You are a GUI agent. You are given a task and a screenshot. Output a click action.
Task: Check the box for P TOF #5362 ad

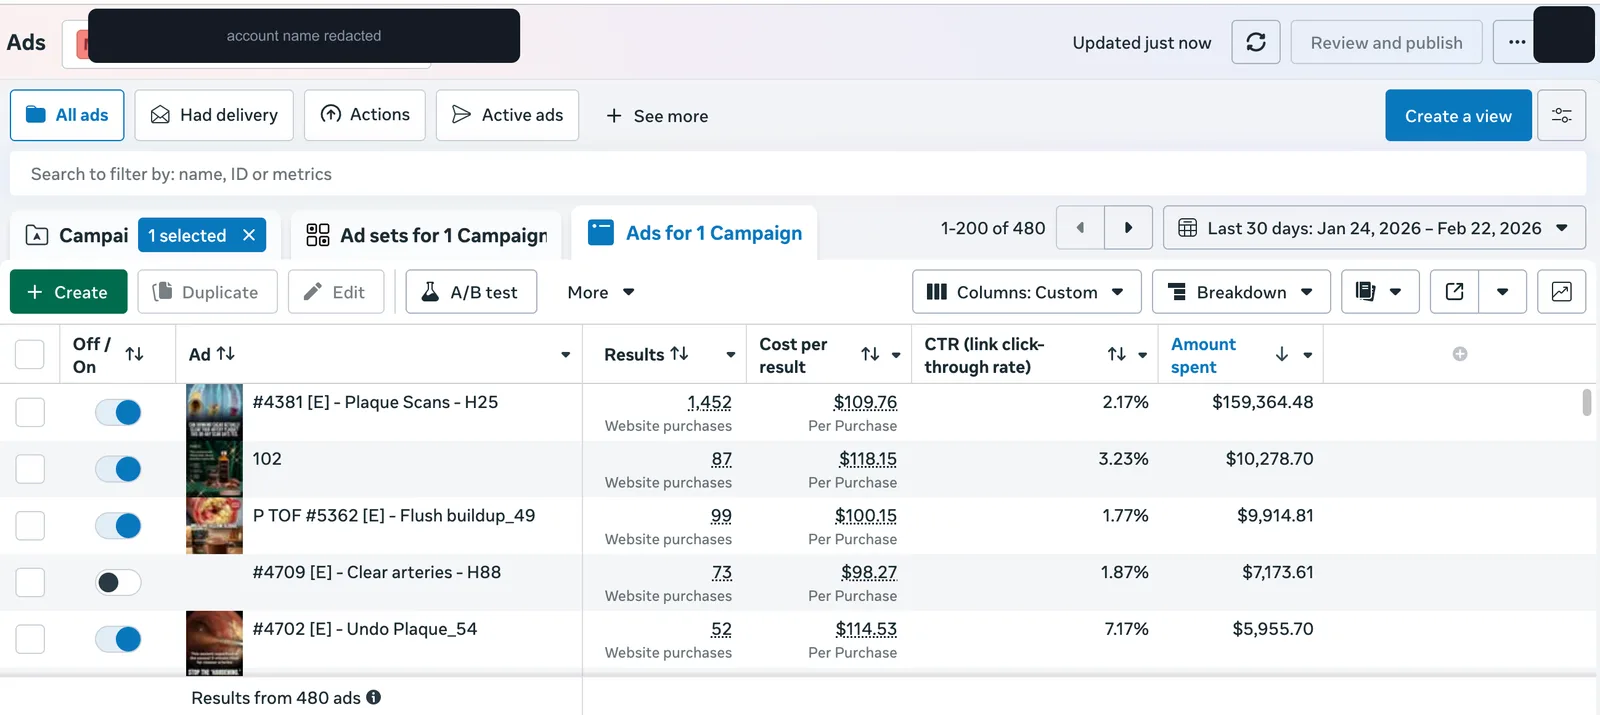tap(30, 526)
